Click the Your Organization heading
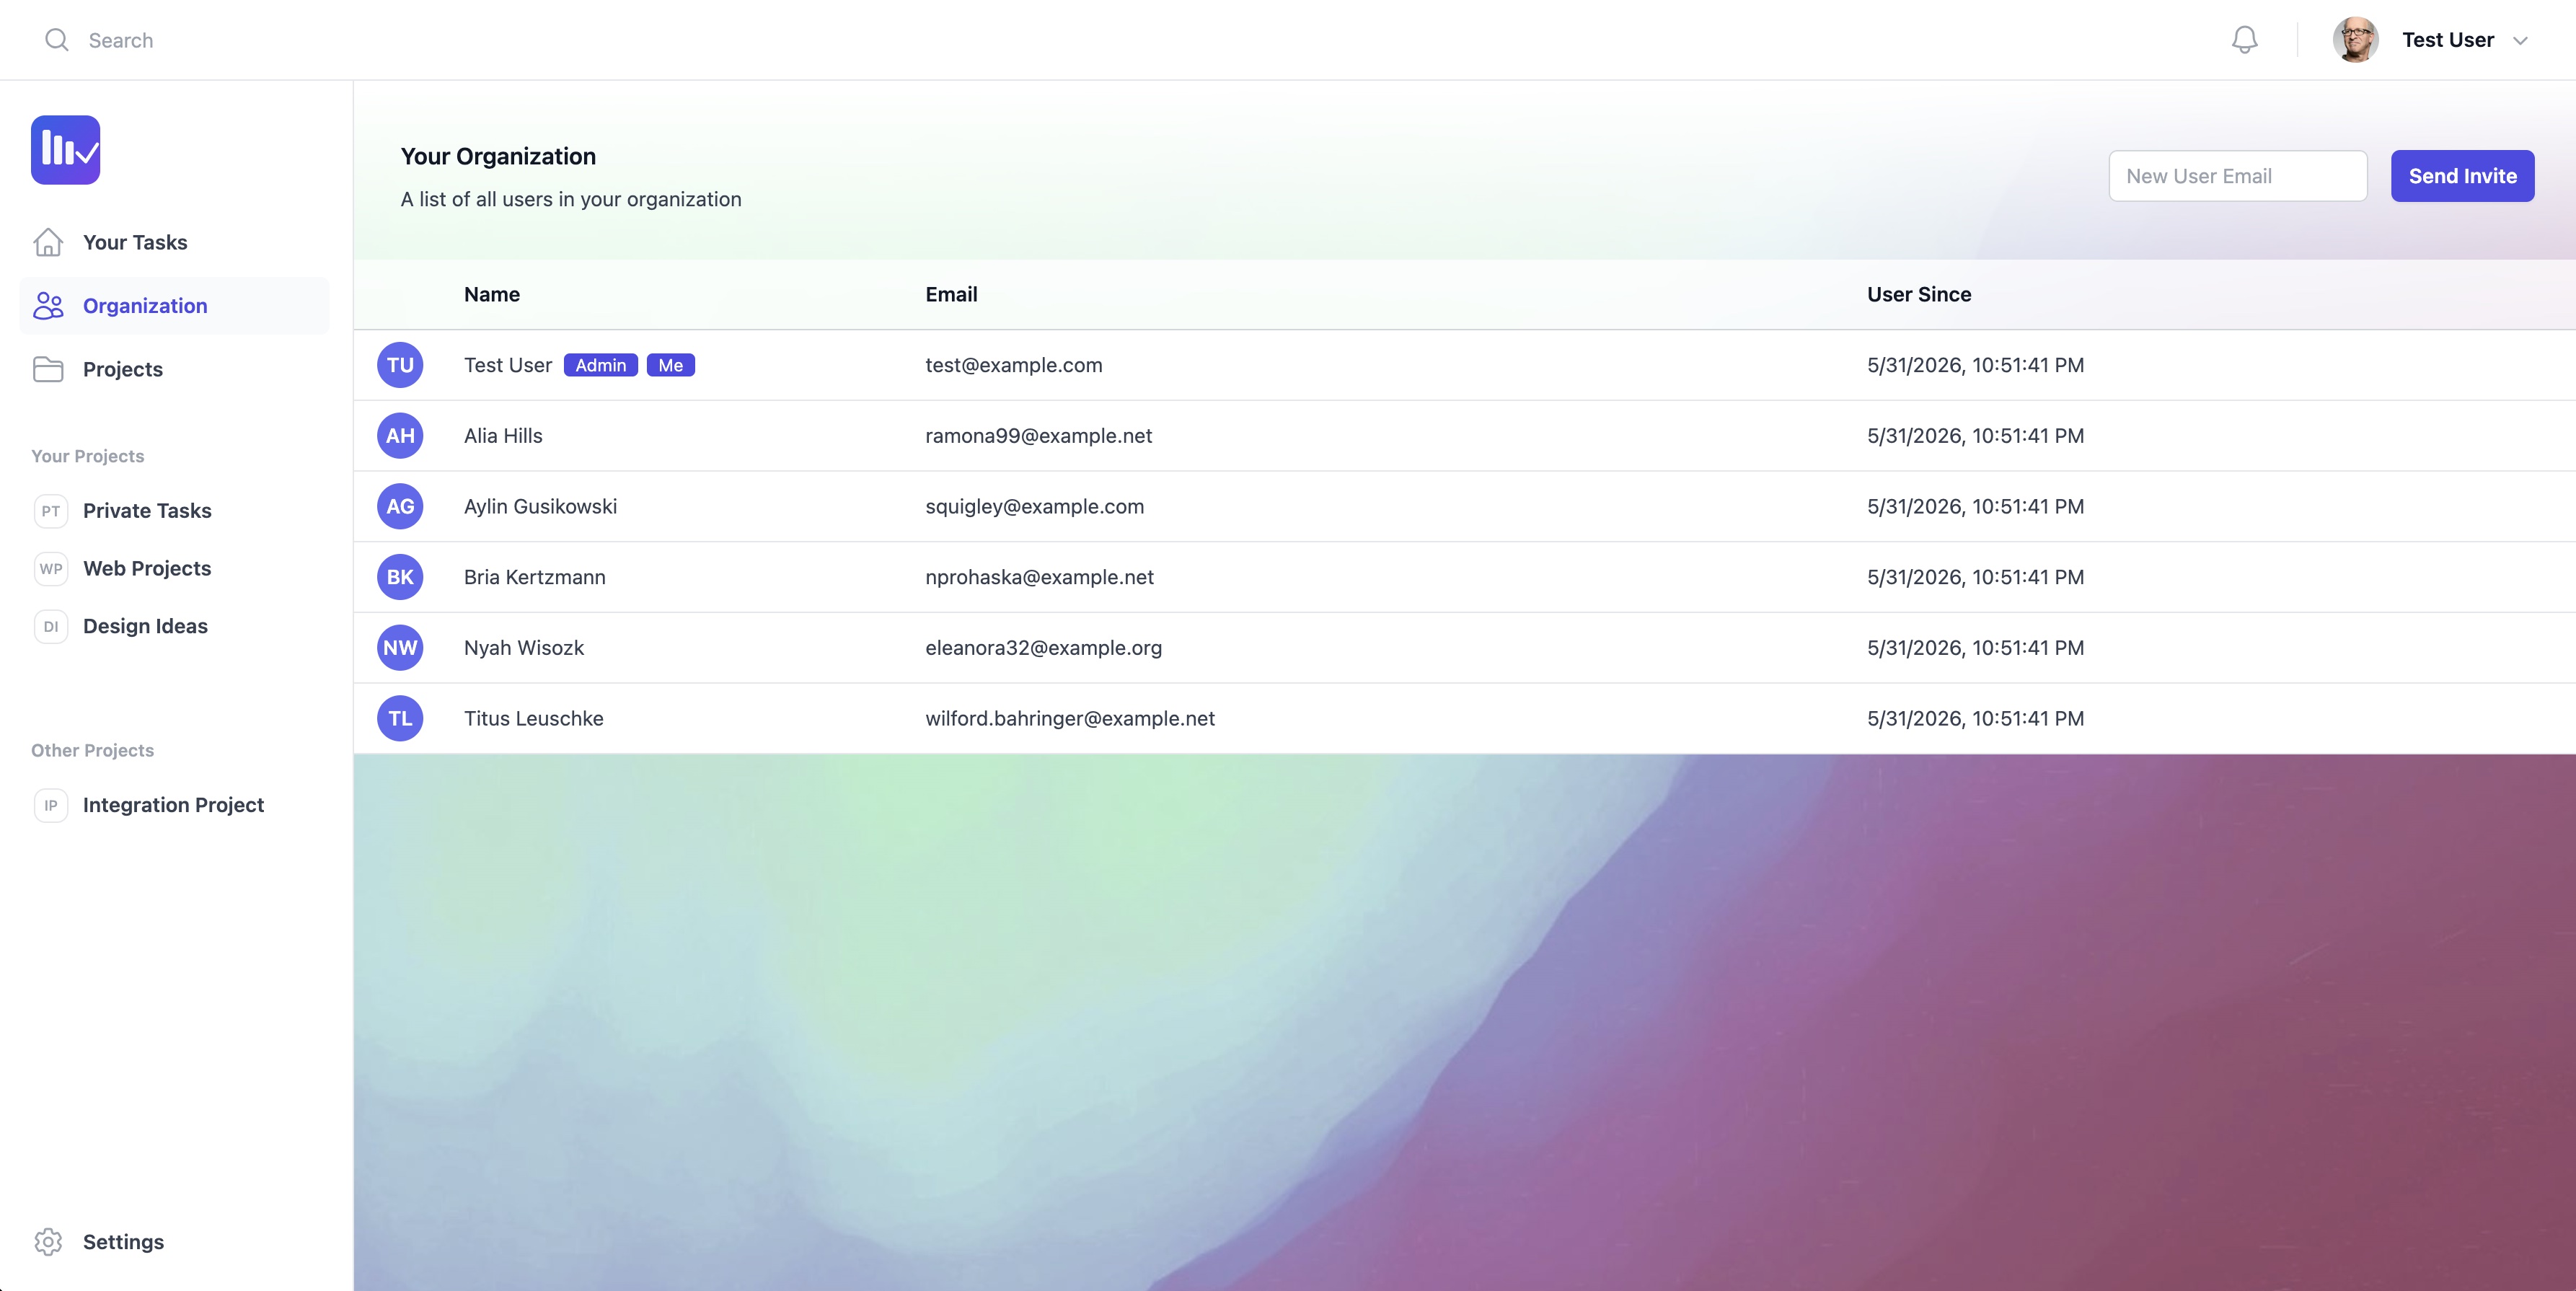This screenshot has width=2576, height=1291. pos(498,157)
